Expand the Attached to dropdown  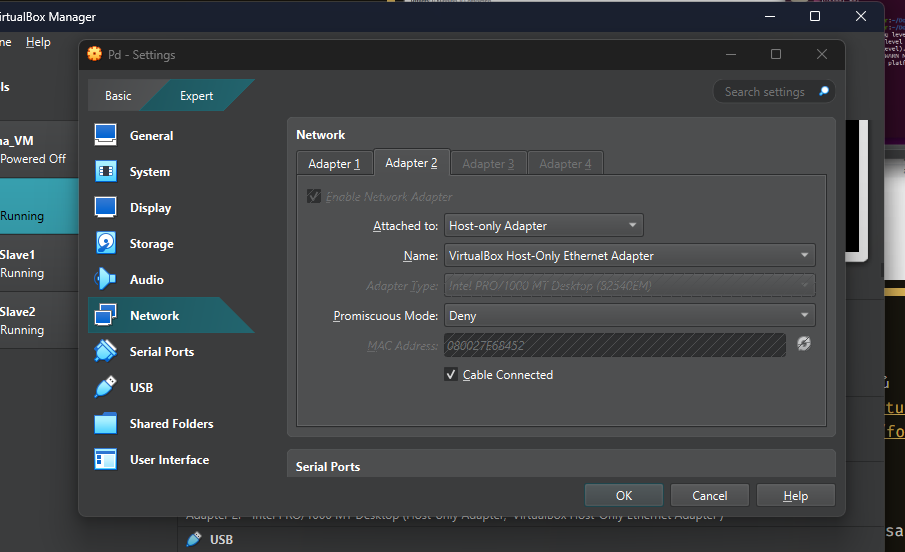pos(543,226)
